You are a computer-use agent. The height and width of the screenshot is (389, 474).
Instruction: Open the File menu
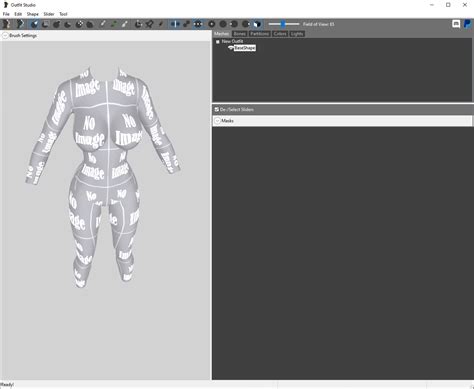pyautogui.click(x=6, y=14)
